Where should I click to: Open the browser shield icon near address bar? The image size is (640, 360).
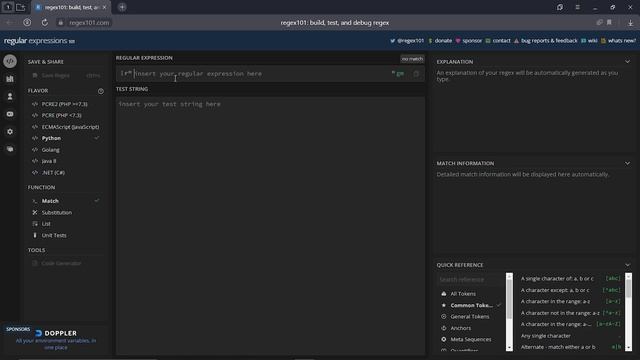pos(27,22)
